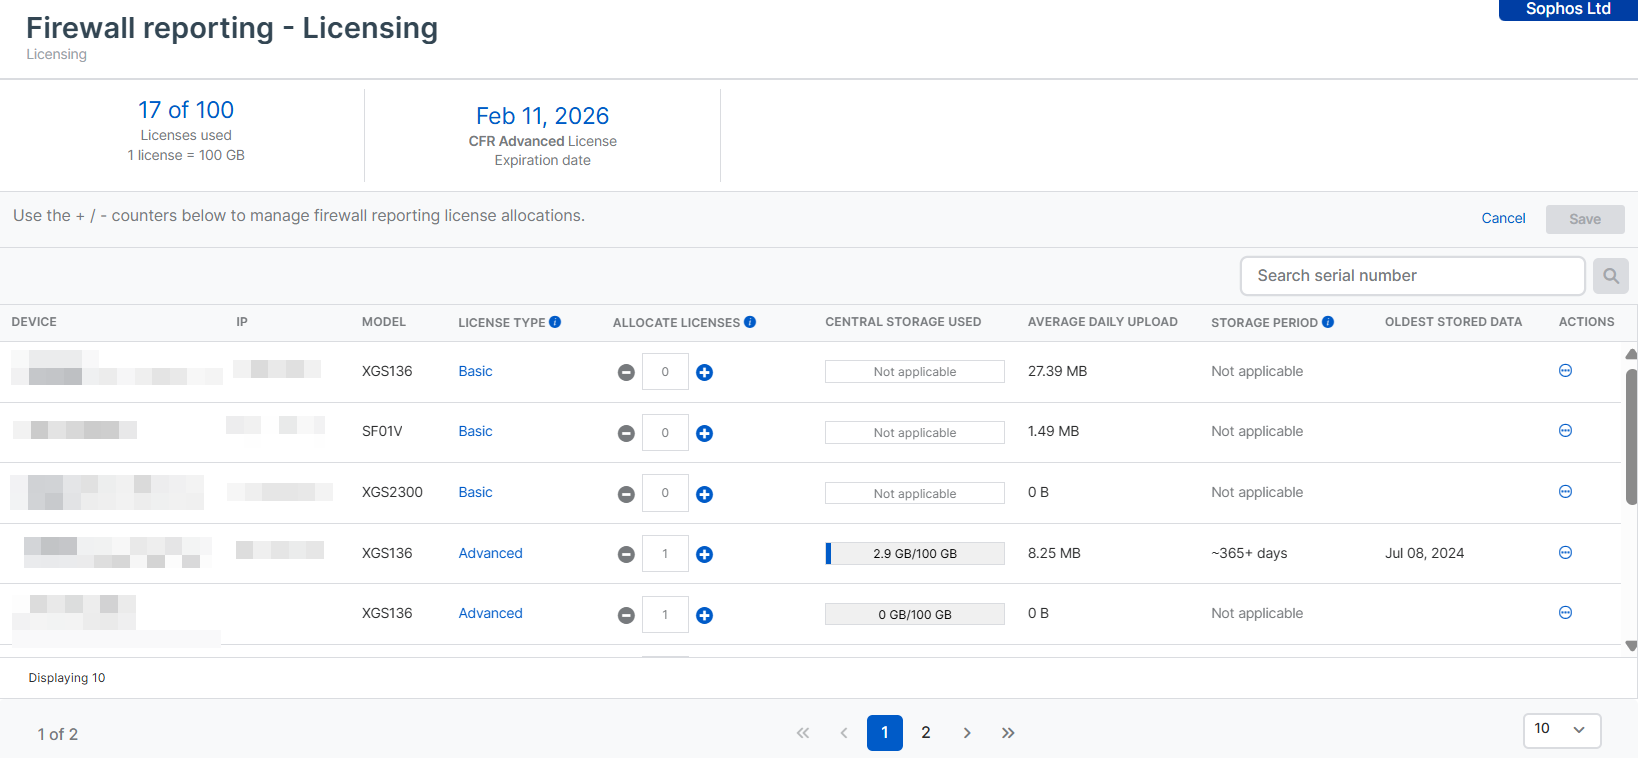Click Allocate Licenses info icon
The height and width of the screenshot is (758, 1638).
pyautogui.click(x=750, y=322)
